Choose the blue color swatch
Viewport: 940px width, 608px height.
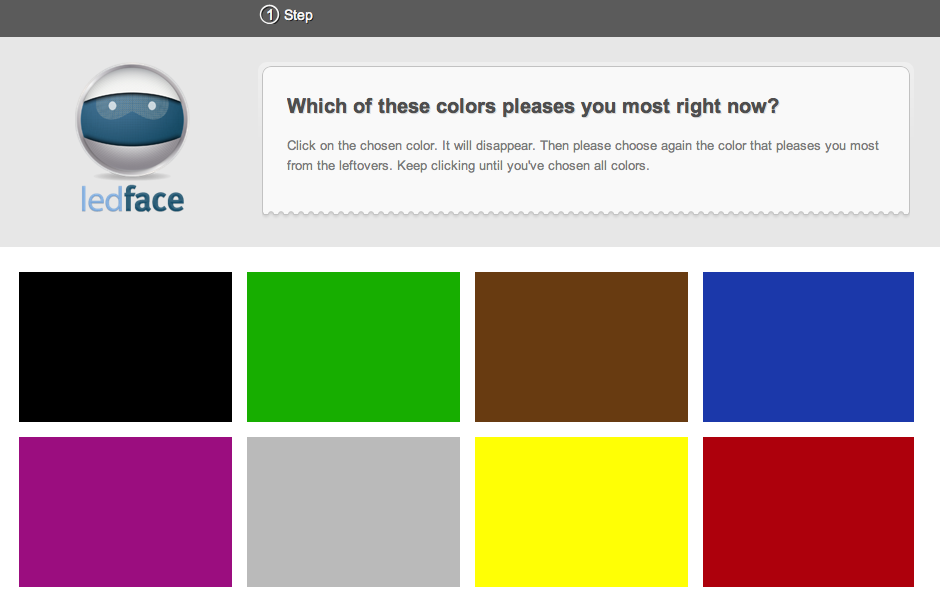click(x=808, y=347)
